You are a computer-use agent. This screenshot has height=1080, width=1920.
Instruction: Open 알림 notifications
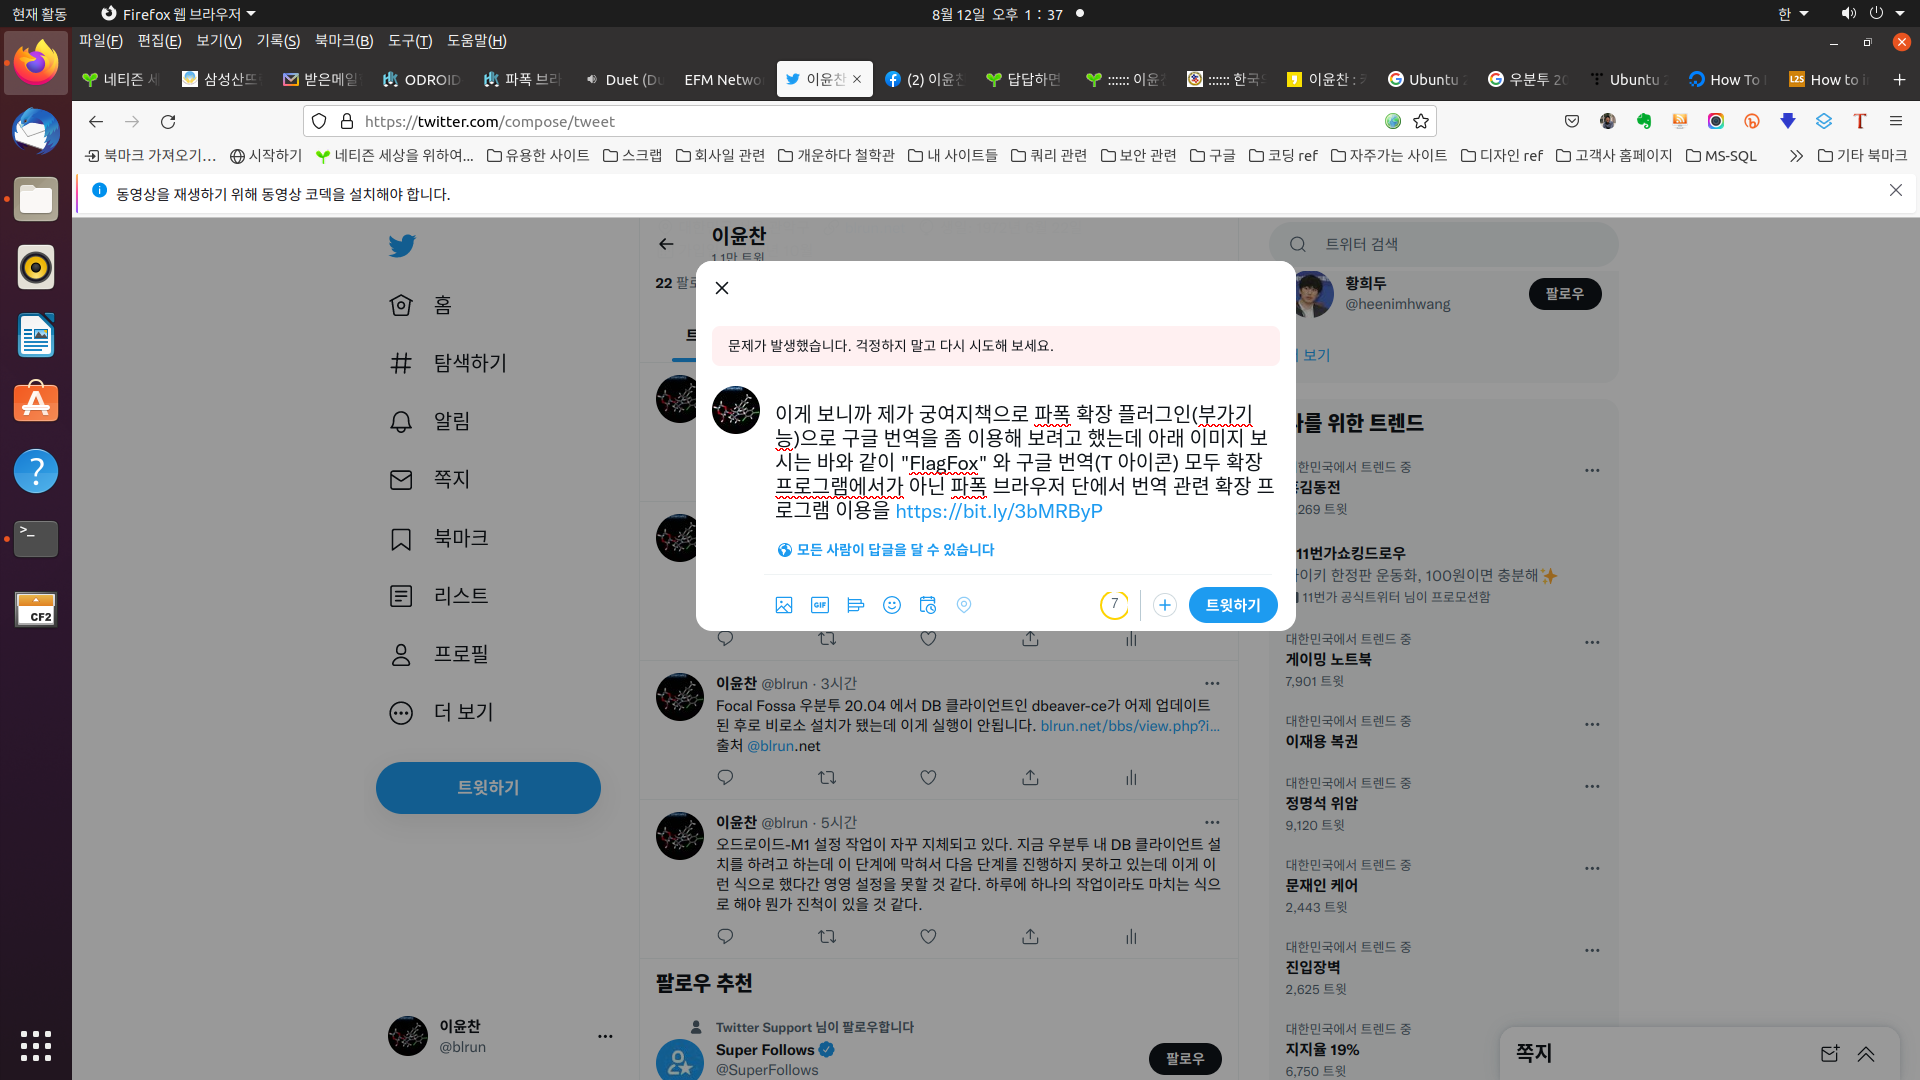coord(430,421)
